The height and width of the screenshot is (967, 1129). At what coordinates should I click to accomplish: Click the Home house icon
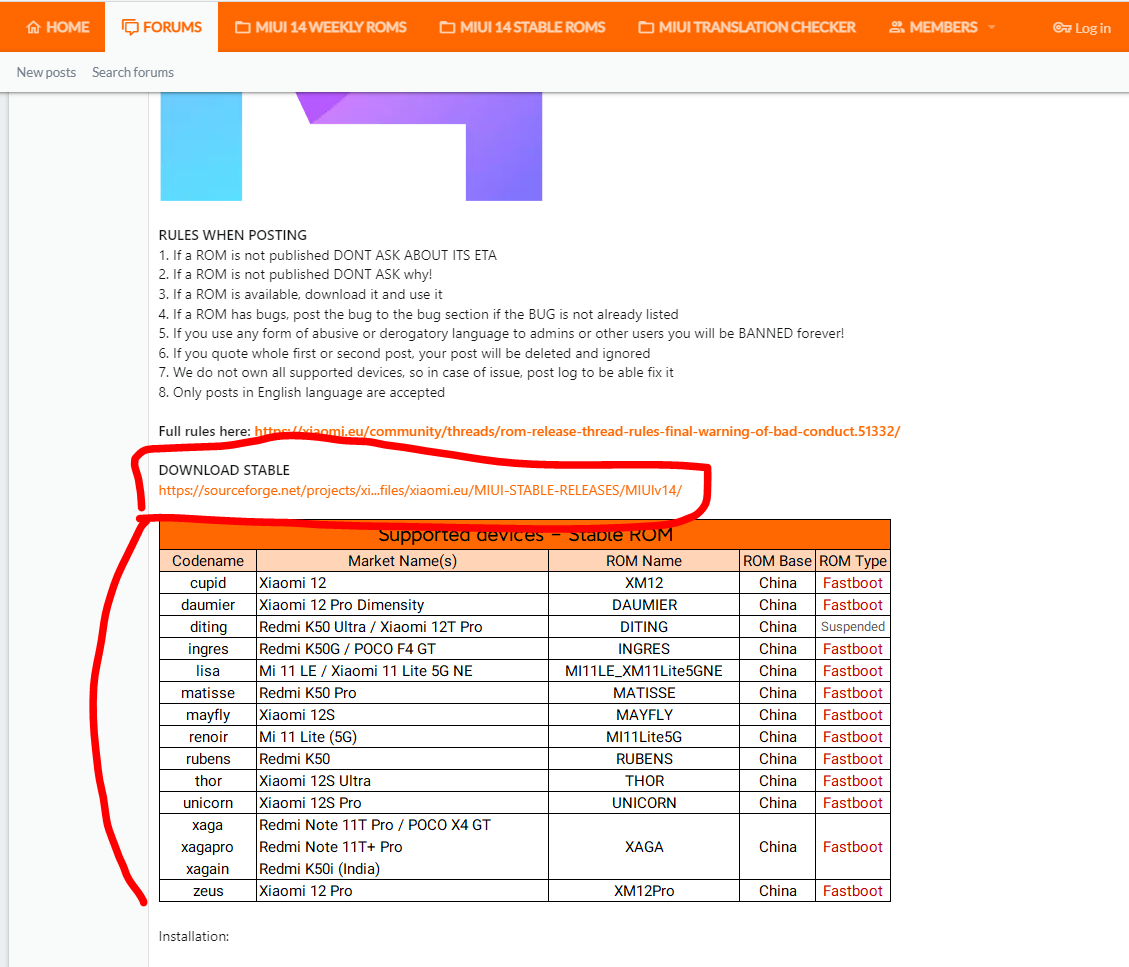click(x=33, y=27)
